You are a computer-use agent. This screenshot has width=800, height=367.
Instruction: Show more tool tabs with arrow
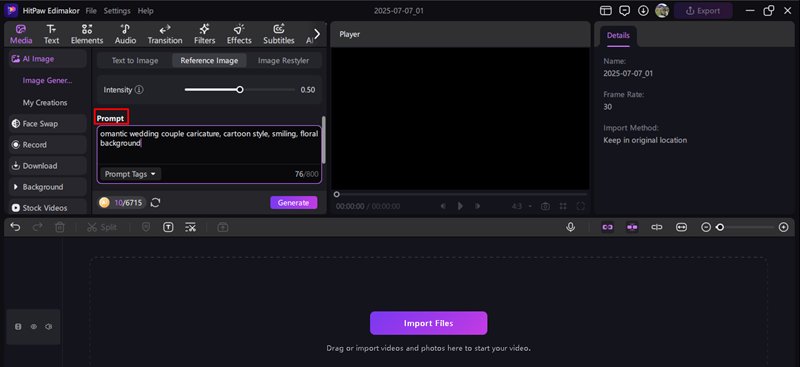317,34
